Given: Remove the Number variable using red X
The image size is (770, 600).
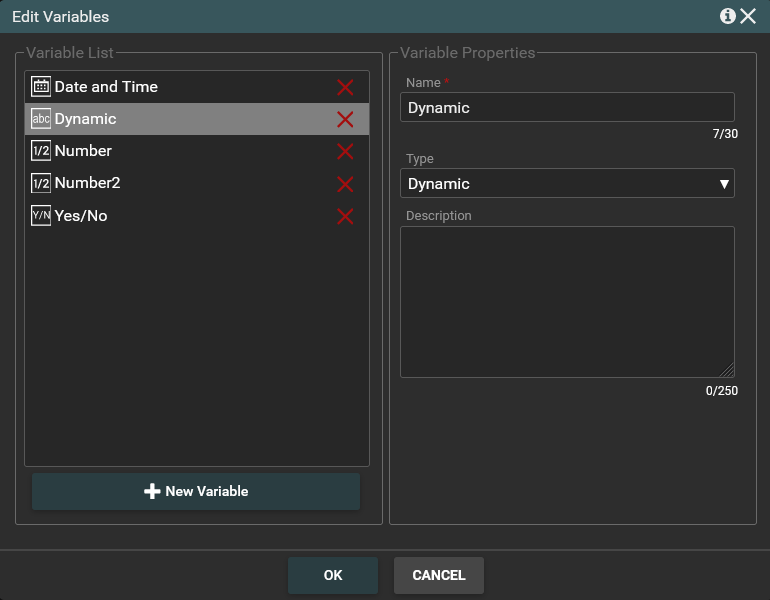Looking at the screenshot, I should click(345, 152).
